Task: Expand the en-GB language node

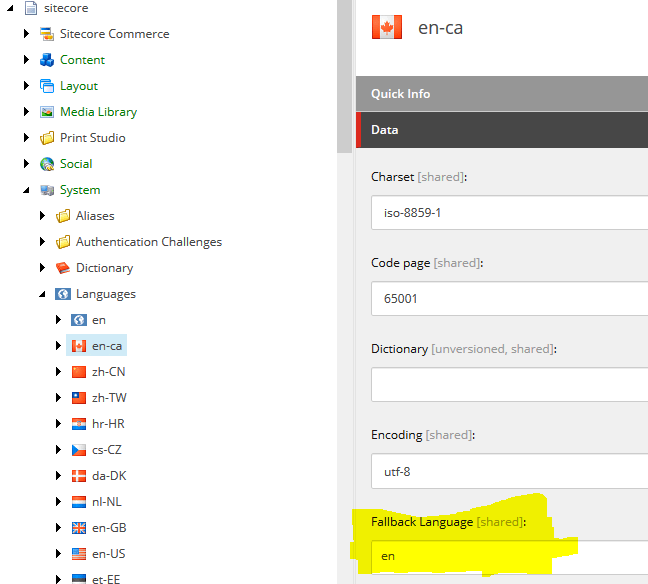Action: coord(58,528)
